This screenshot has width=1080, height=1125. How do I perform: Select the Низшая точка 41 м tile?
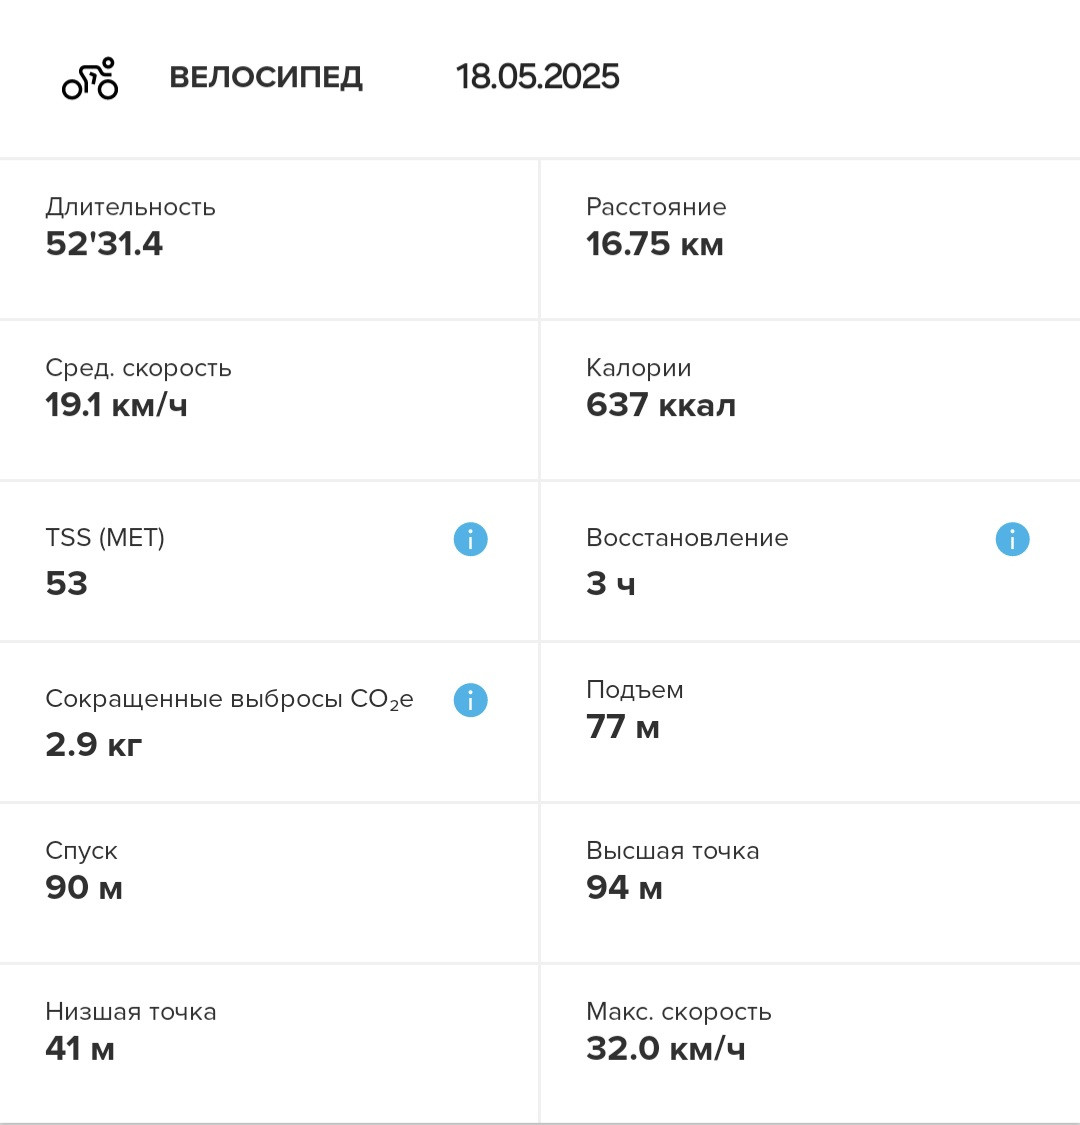coord(269,1044)
